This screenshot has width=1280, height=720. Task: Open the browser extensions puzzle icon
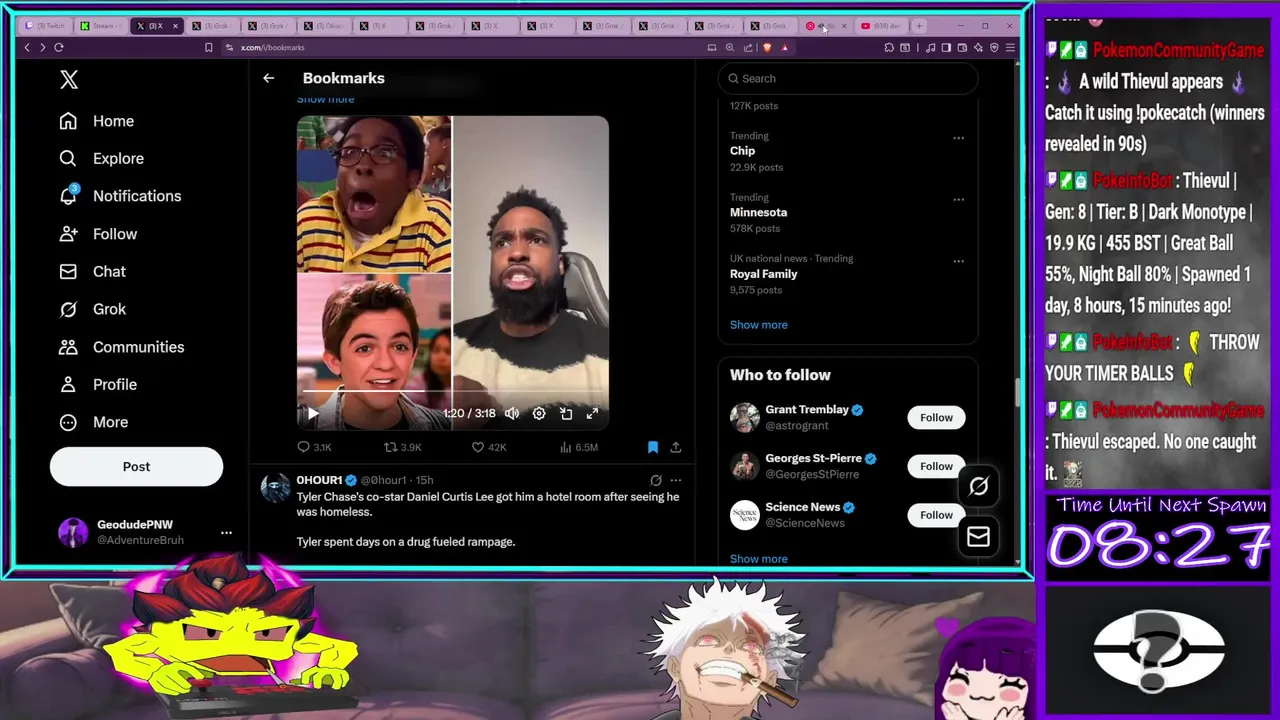click(x=889, y=47)
